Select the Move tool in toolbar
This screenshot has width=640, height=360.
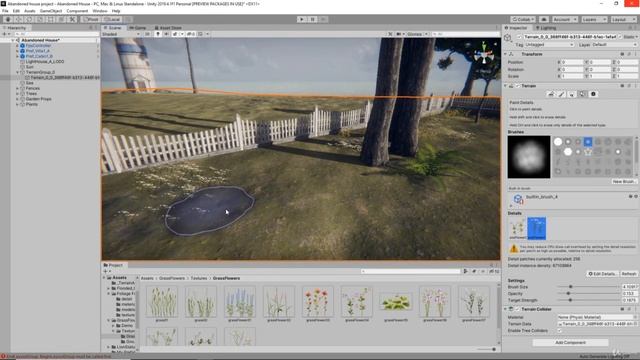pos(18,19)
